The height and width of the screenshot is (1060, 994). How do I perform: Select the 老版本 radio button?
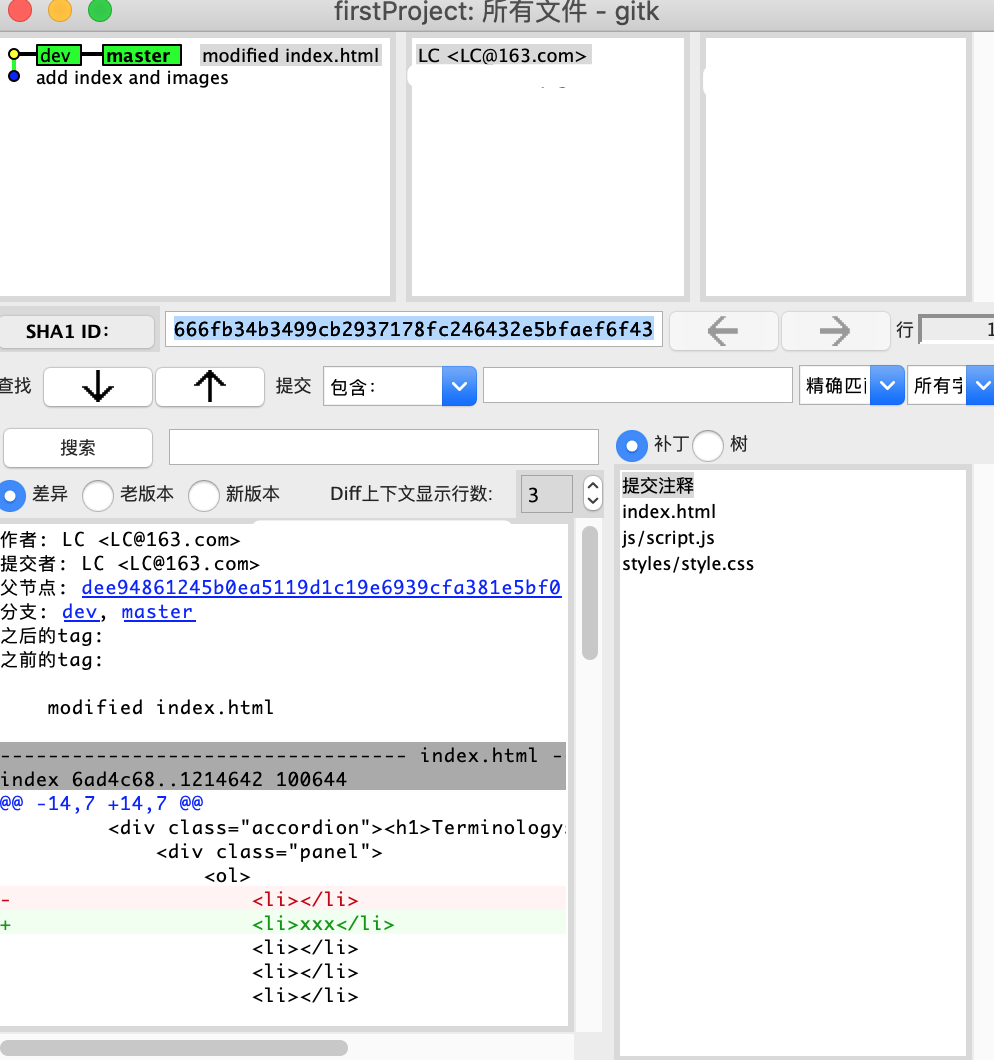tap(98, 495)
